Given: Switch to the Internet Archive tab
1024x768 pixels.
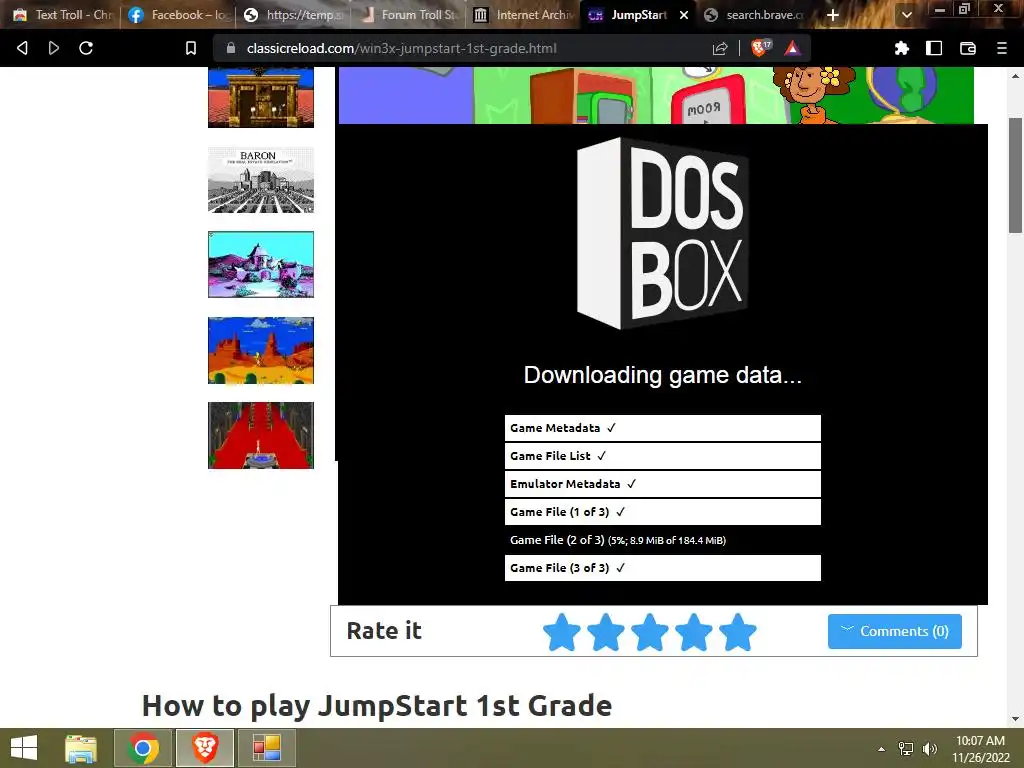Looking at the screenshot, I should 524,14.
